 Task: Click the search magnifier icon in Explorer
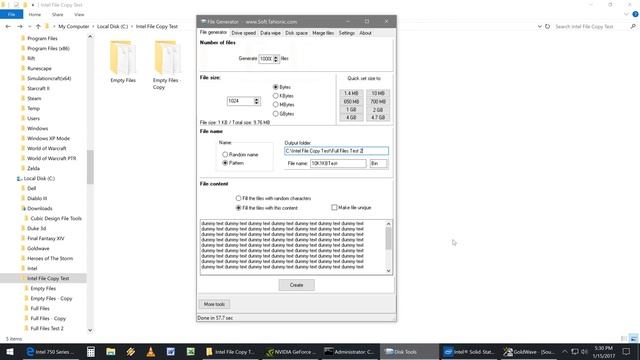pyautogui.click(x=633, y=26)
